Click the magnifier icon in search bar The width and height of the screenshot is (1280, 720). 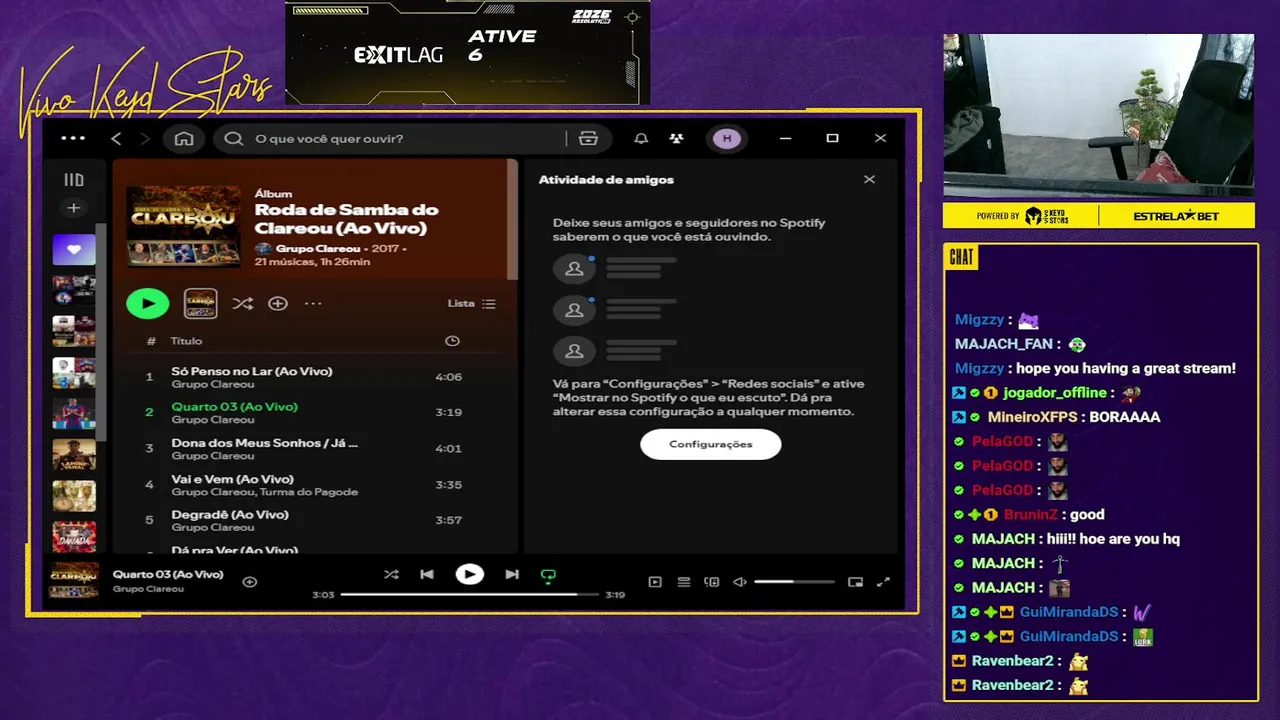(234, 138)
